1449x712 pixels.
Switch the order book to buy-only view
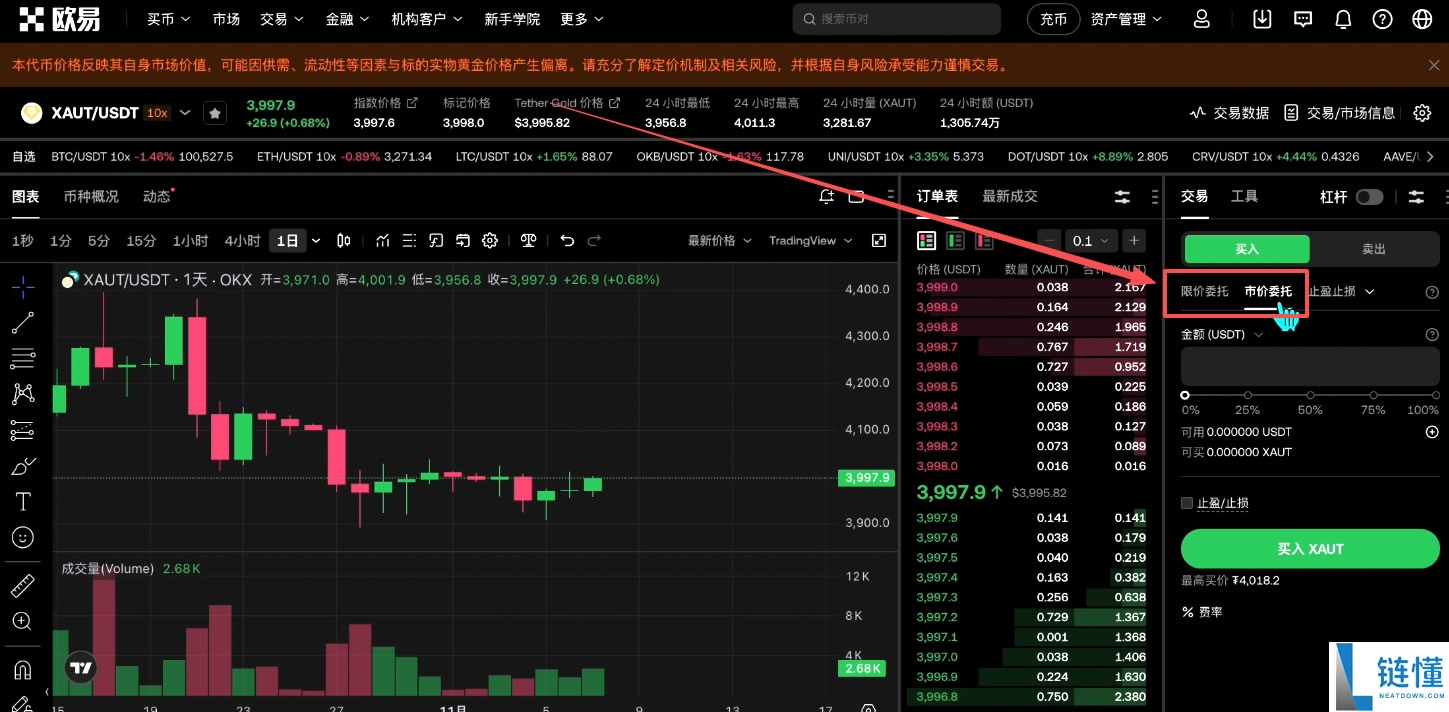(x=955, y=240)
